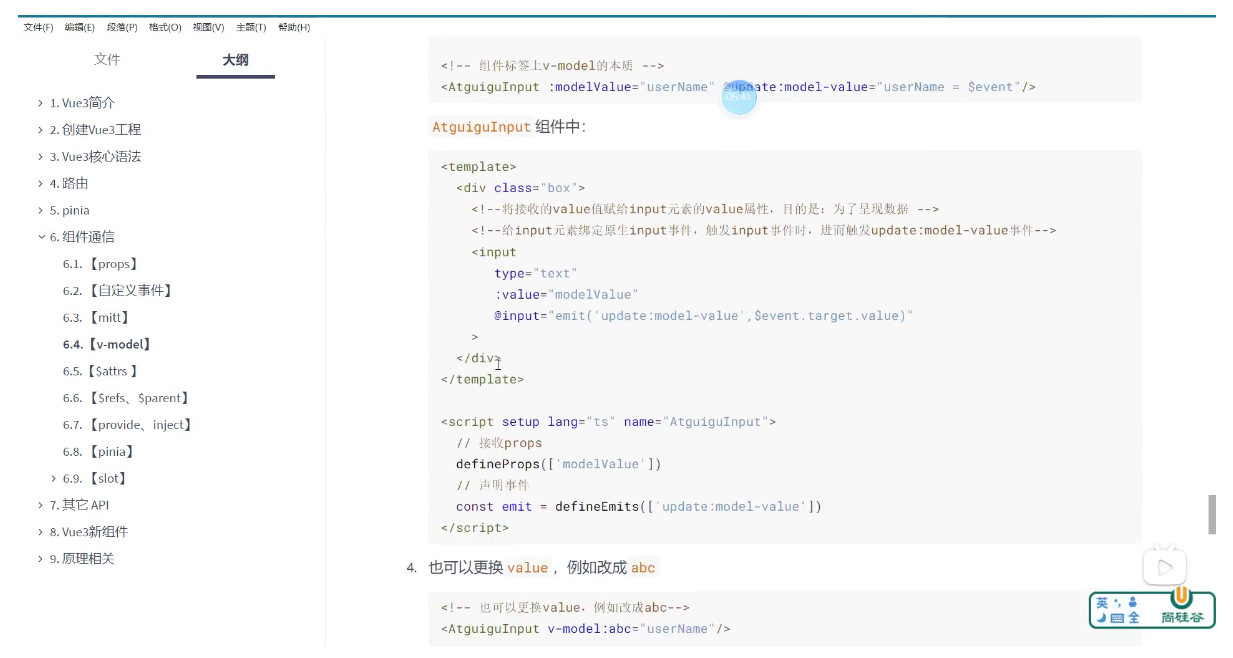Viewport: 1233px width, 658px height.
Task: Open the 格式(O) menu
Action: click(165, 27)
